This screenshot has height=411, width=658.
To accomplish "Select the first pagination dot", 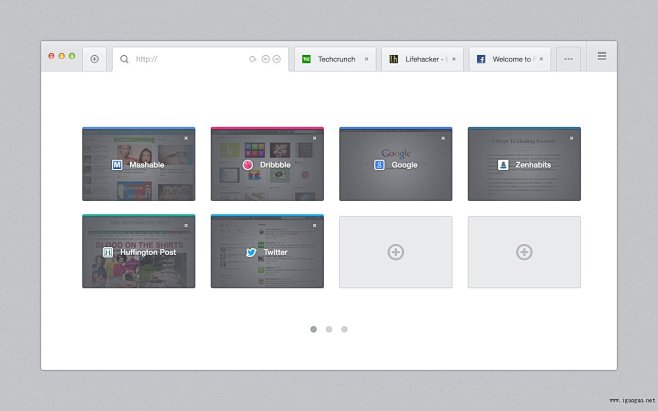I will coord(313,329).
